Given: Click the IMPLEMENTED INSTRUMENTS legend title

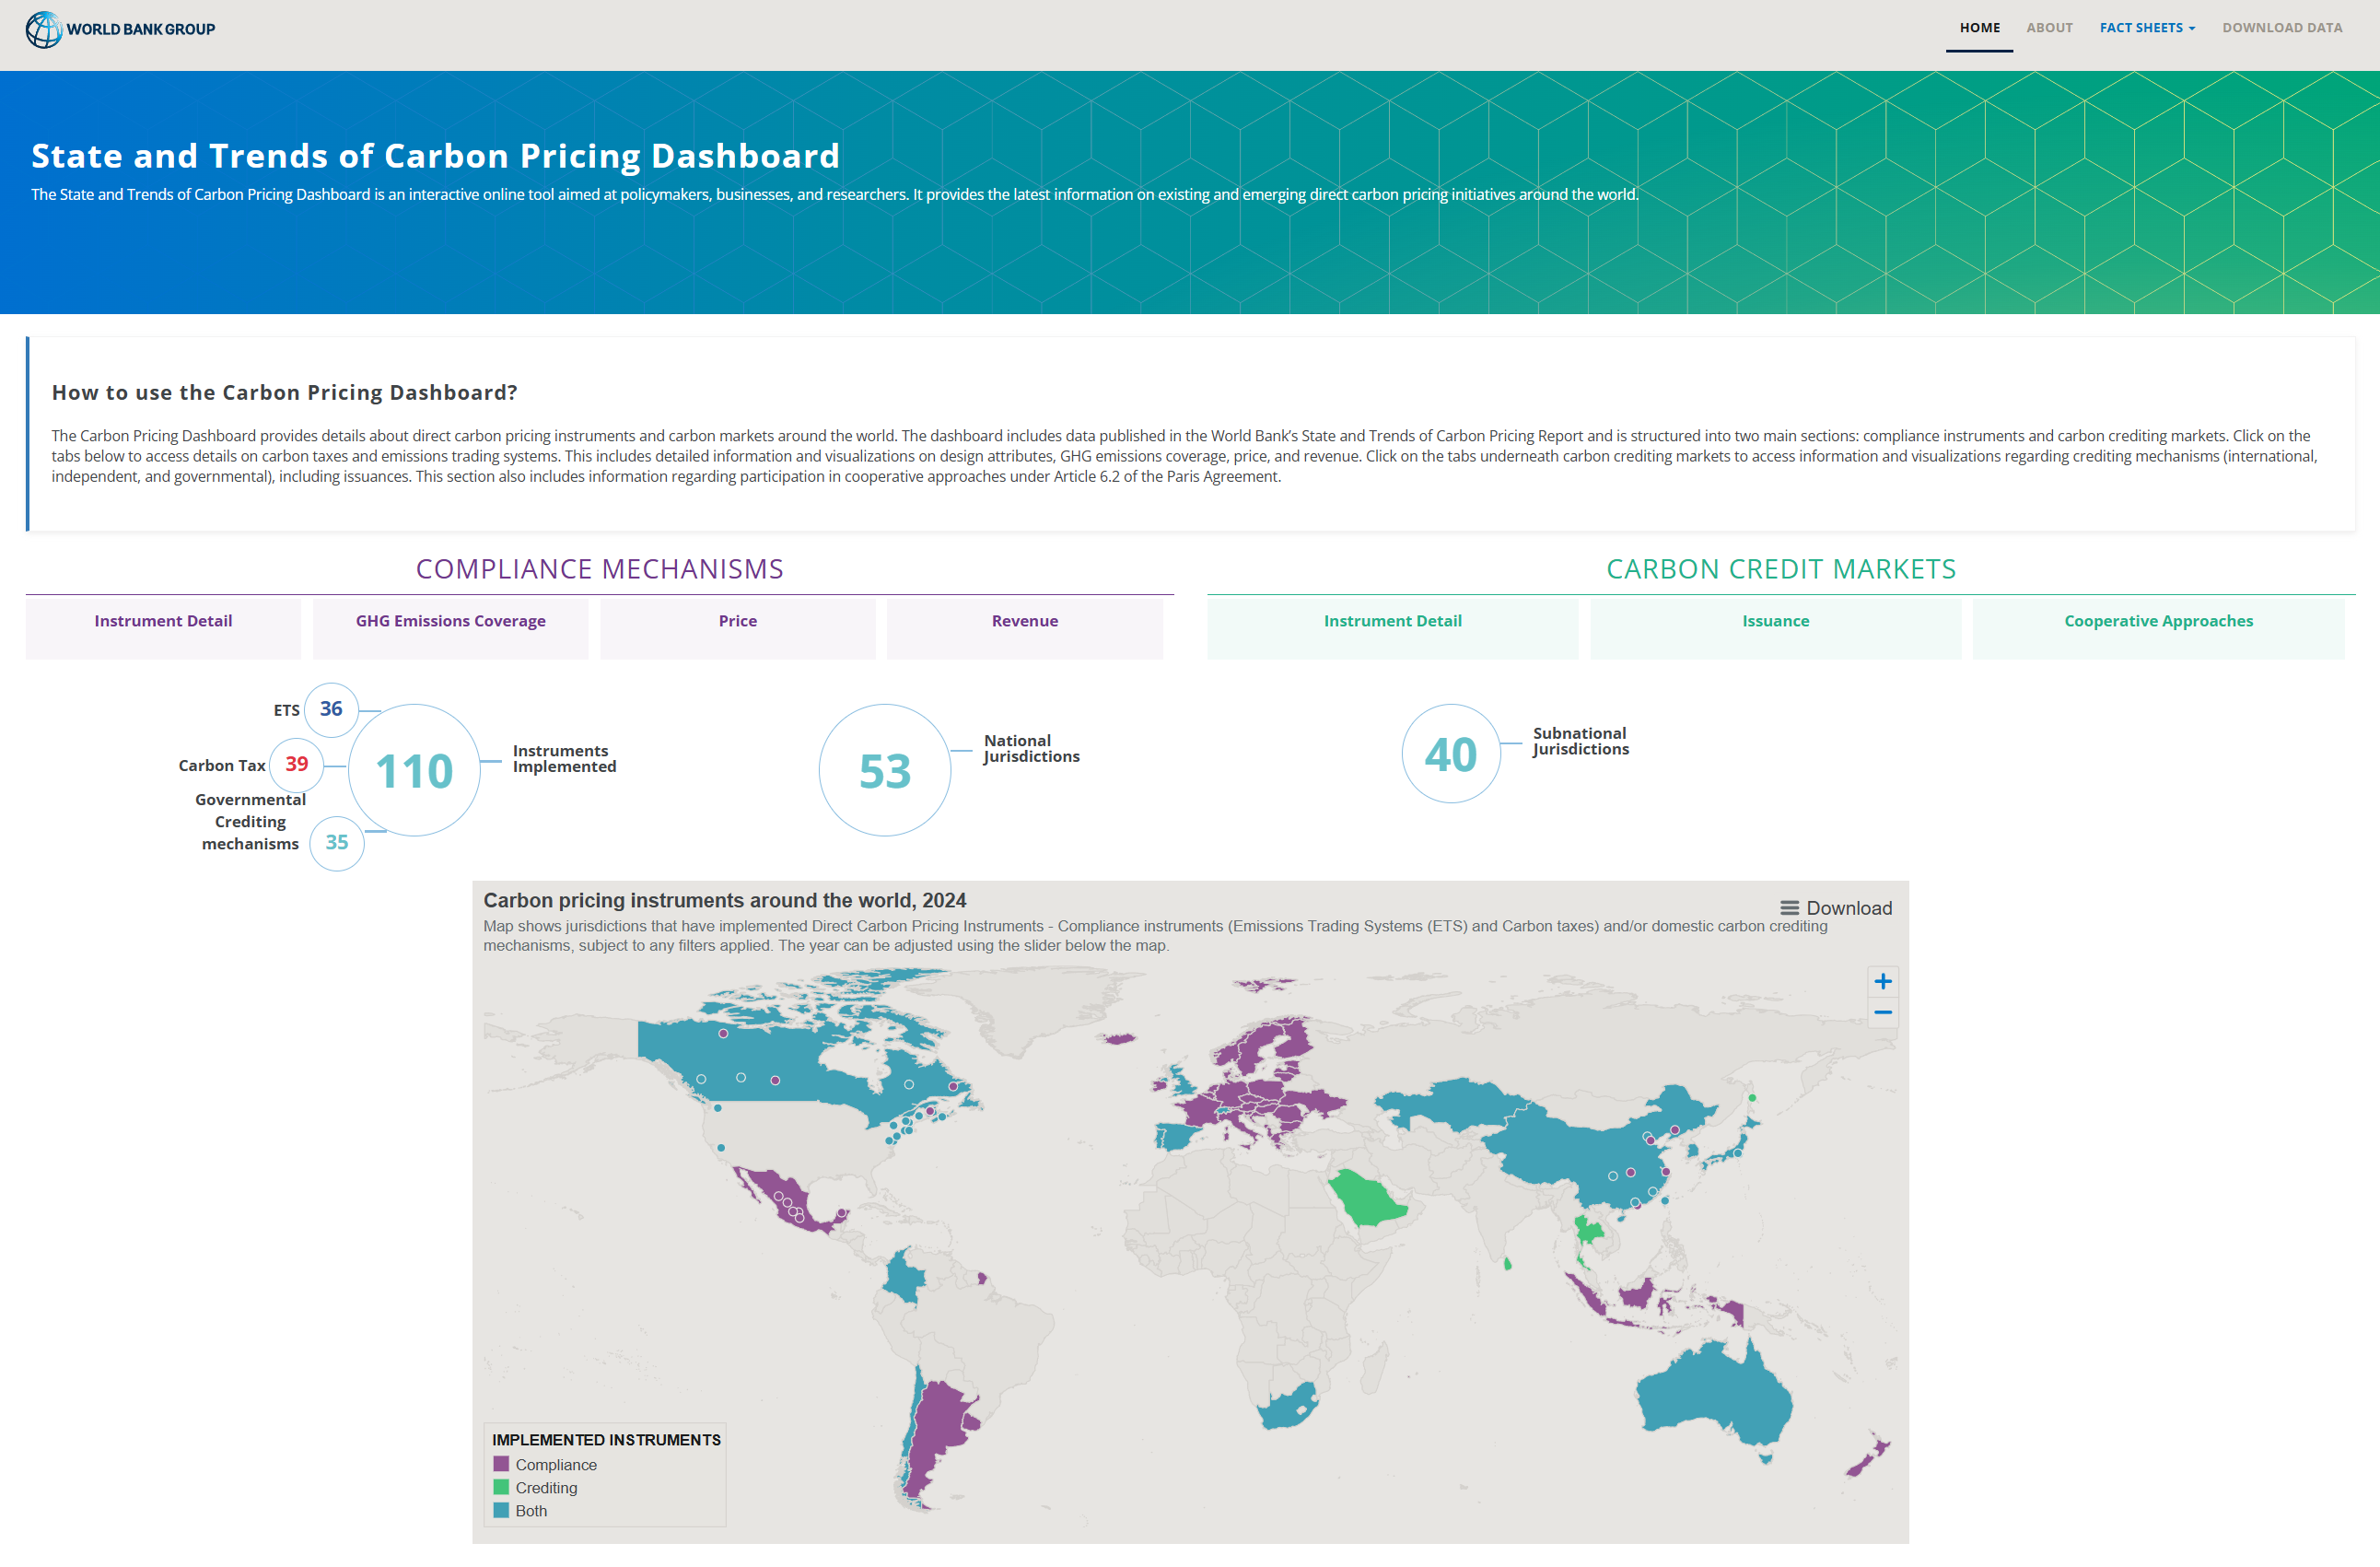Looking at the screenshot, I should point(606,1439).
